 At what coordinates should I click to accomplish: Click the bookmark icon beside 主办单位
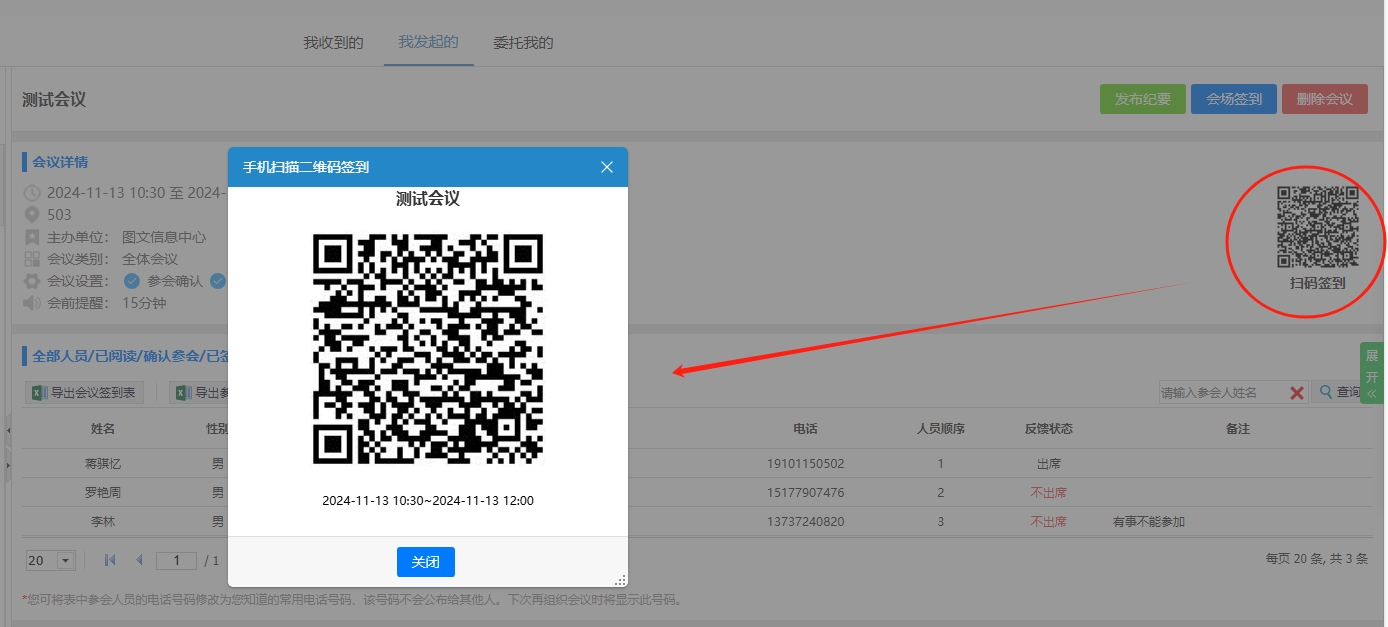32,237
